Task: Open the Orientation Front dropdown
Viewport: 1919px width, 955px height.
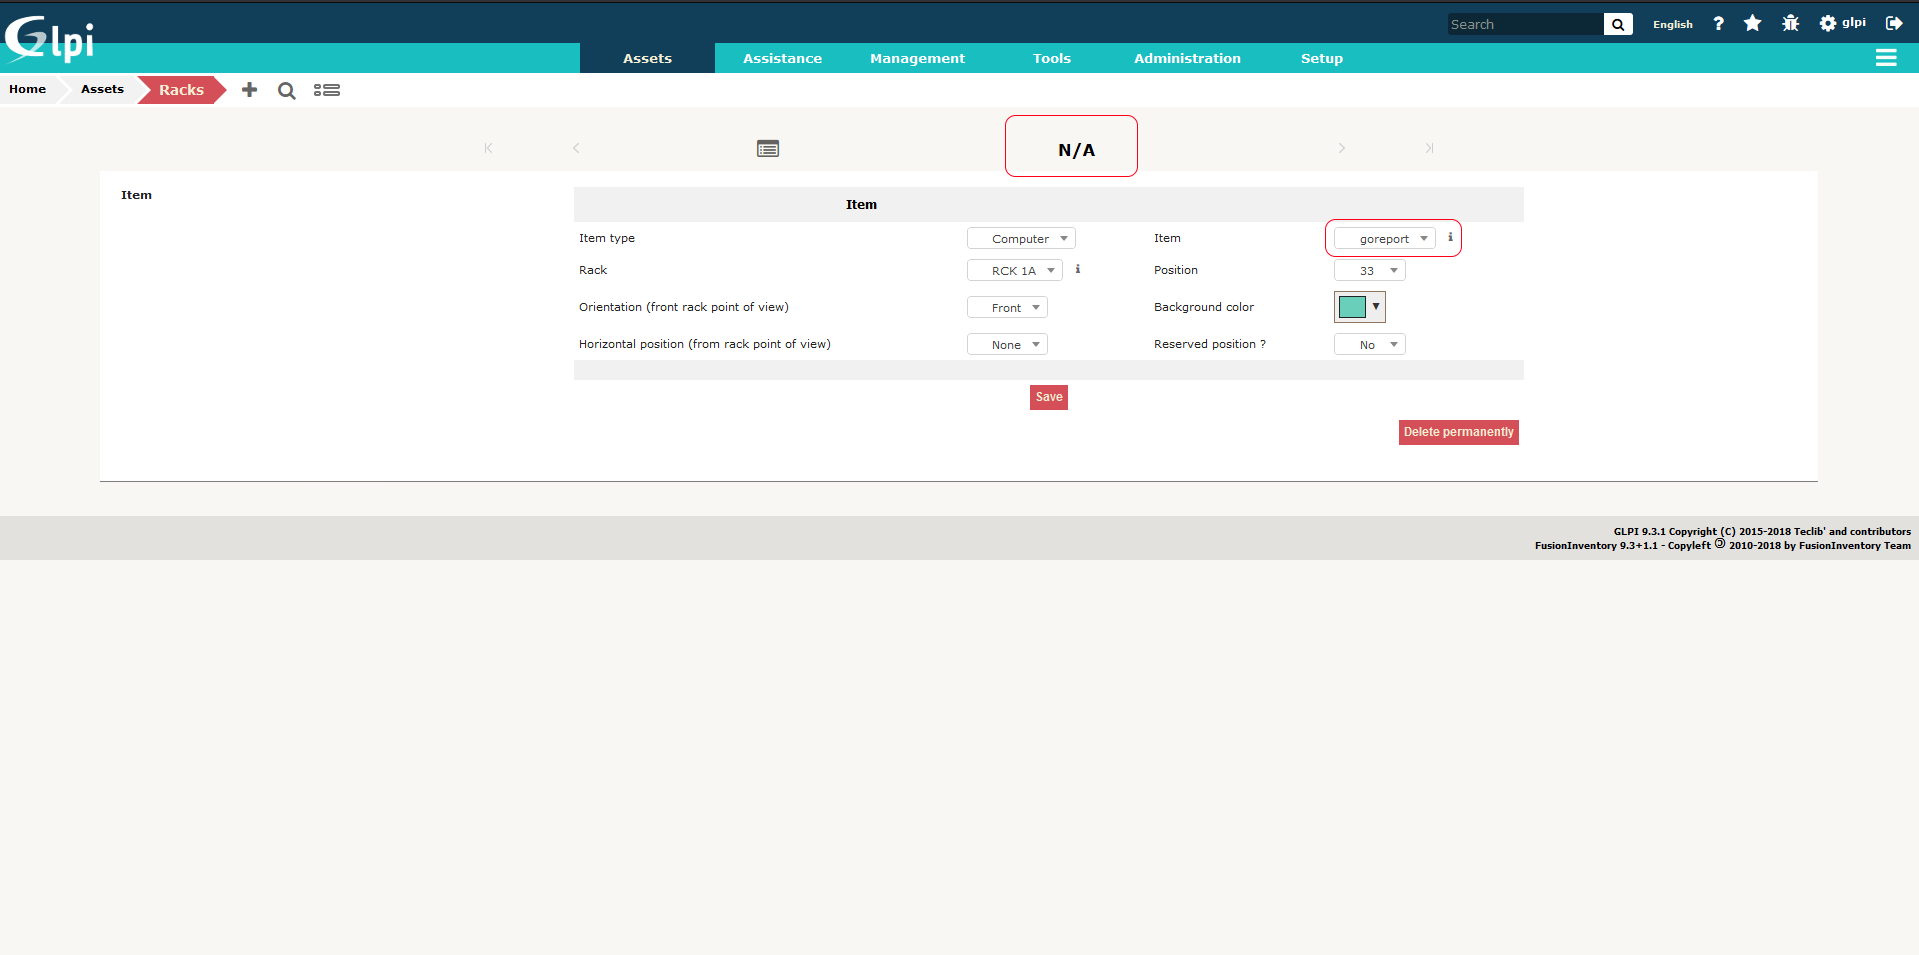Action: click(x=1007, y=307)
